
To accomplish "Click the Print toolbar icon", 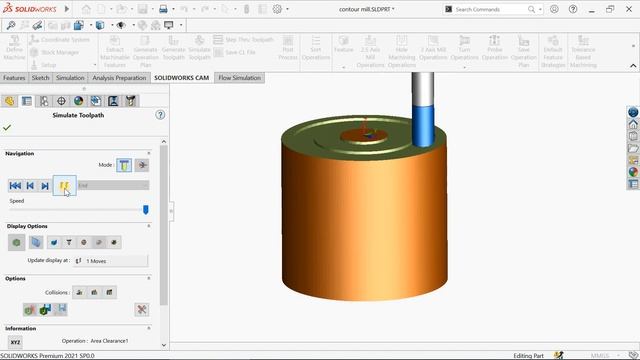I will (x=163, y=9).
